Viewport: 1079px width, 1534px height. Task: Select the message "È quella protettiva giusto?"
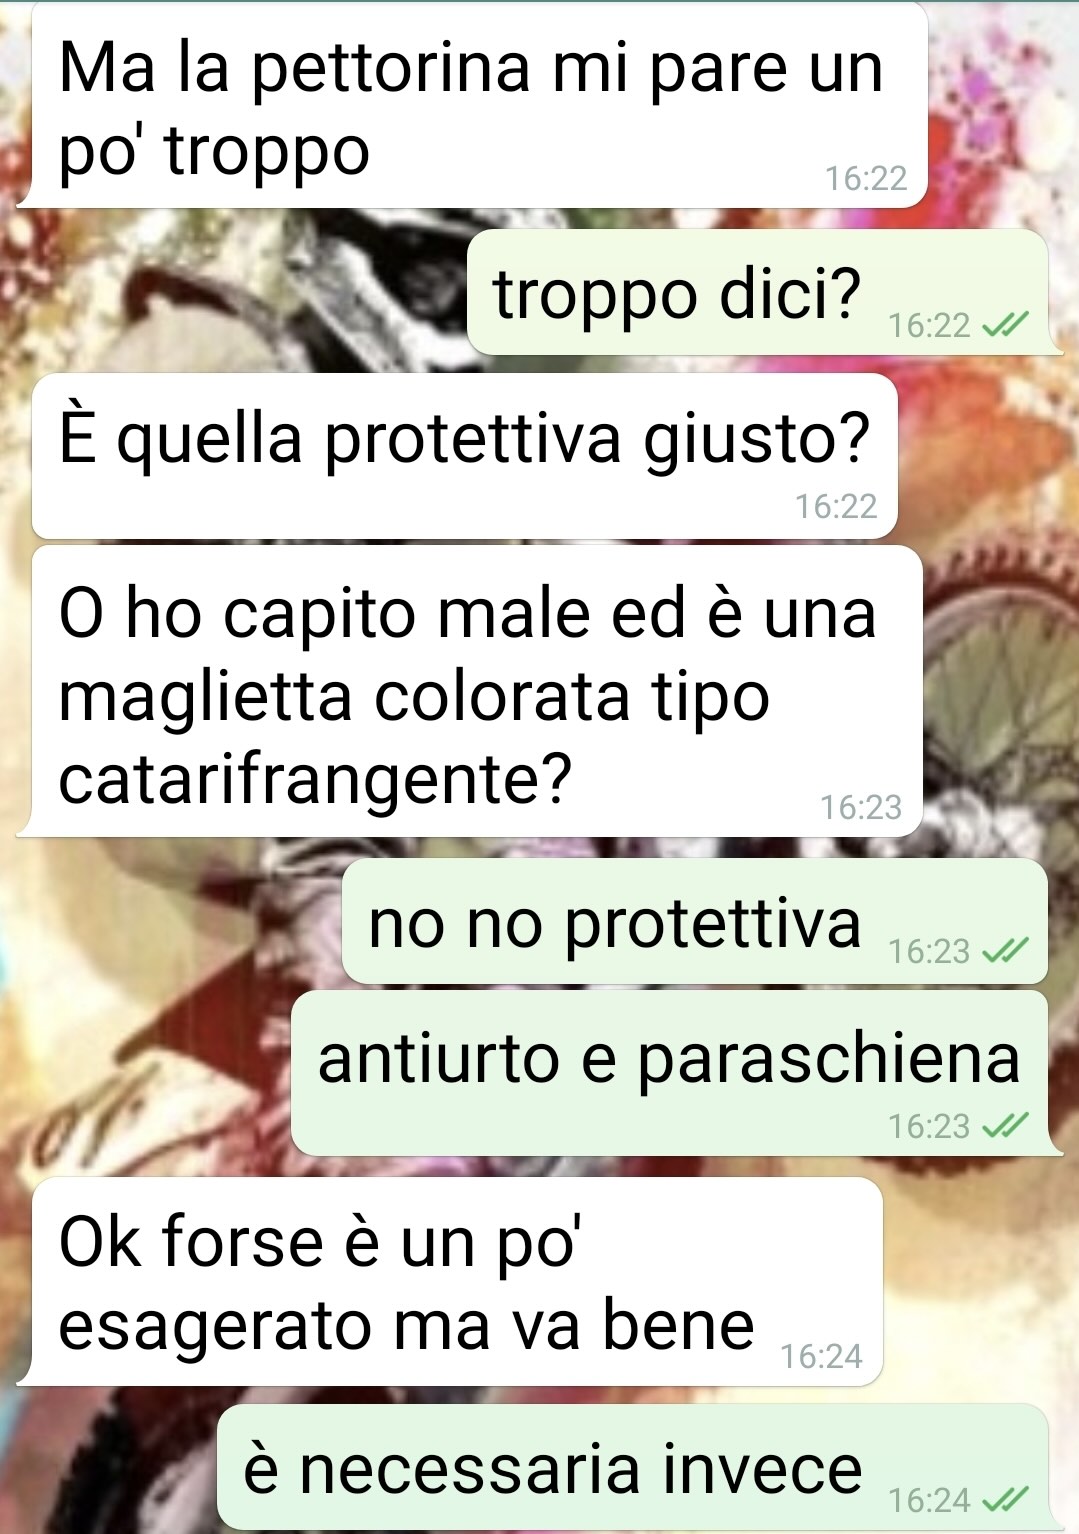(x=465, y=456)
